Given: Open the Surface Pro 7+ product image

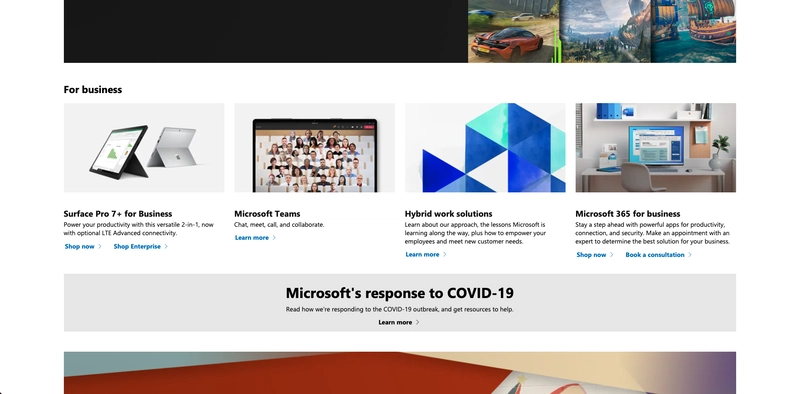Looking at the screenshot, I should [144, 148].
